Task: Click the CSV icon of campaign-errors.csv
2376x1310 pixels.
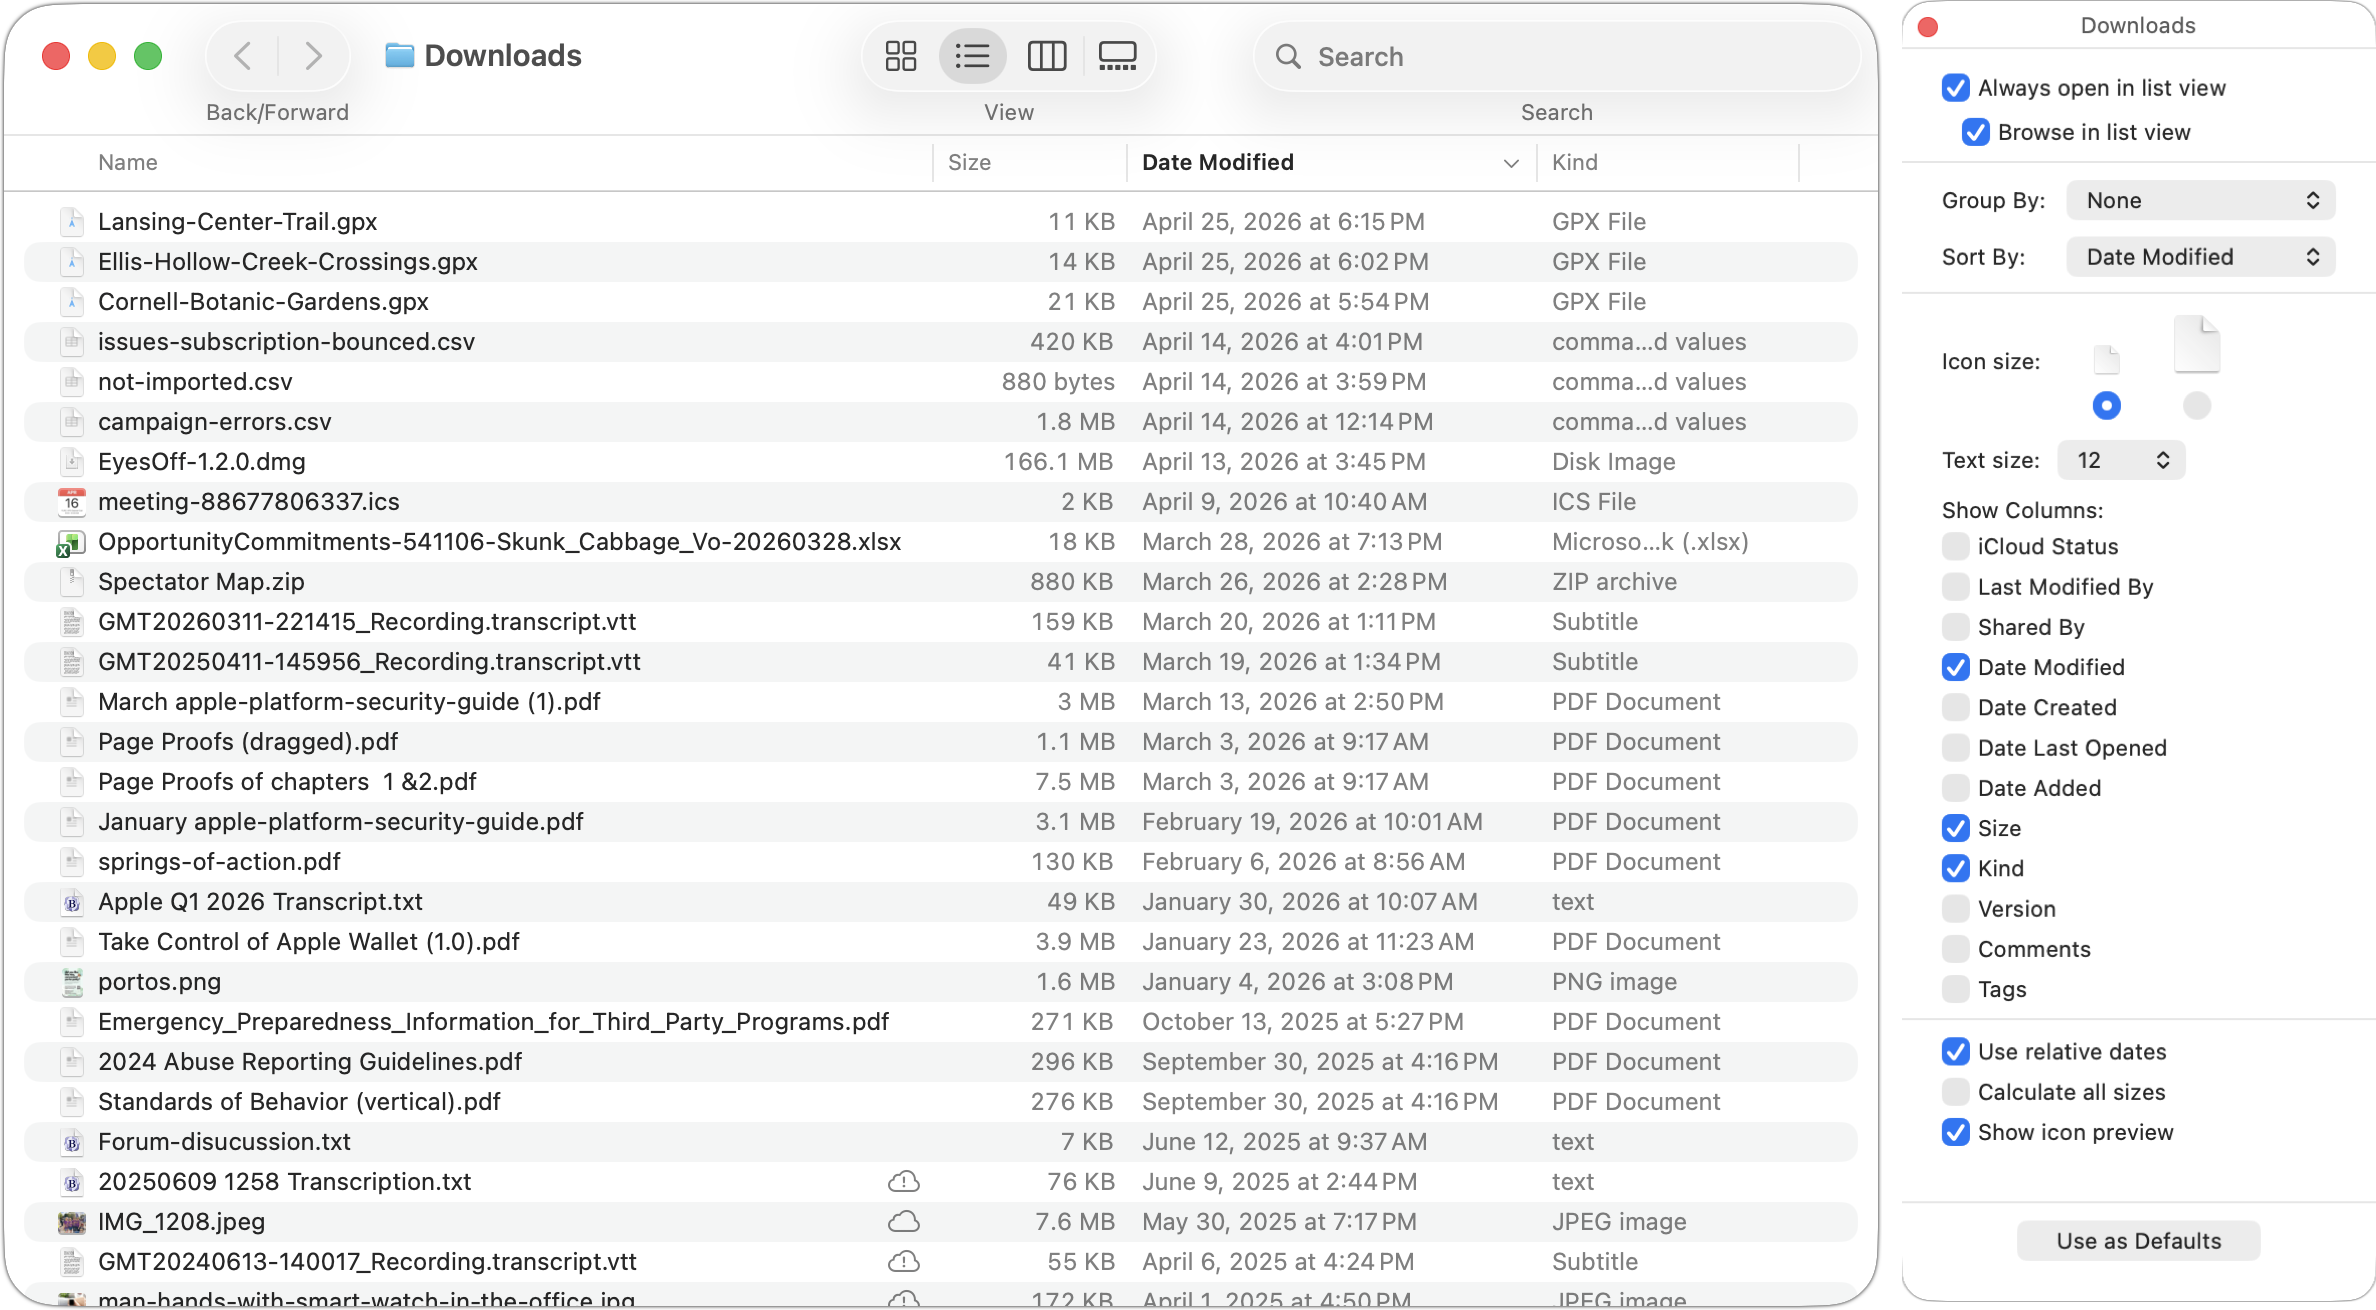Action: coord(72,422)
